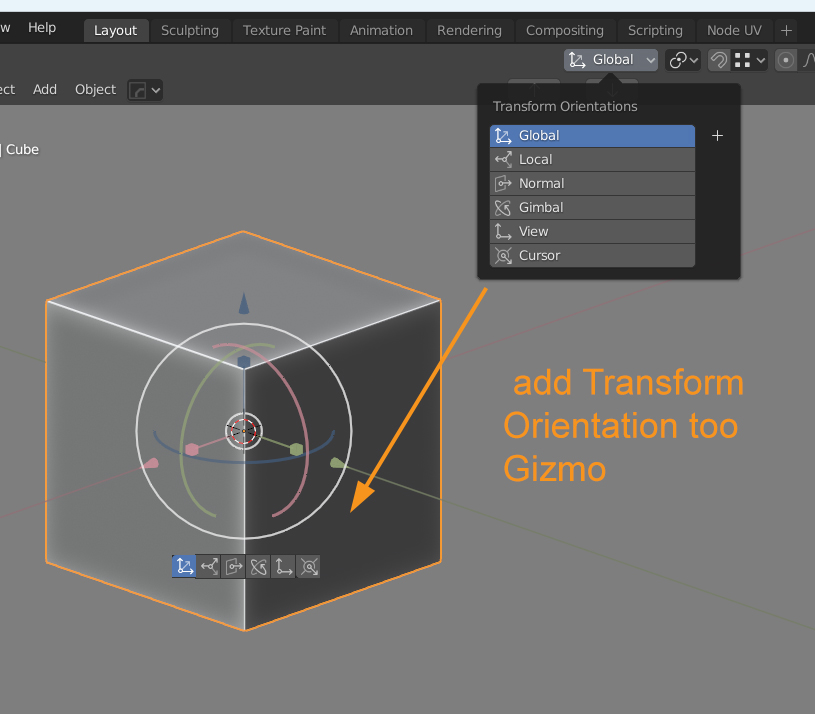Open the Rendering workspace tab
815x714 pixels.
click(x=469, y=31)
